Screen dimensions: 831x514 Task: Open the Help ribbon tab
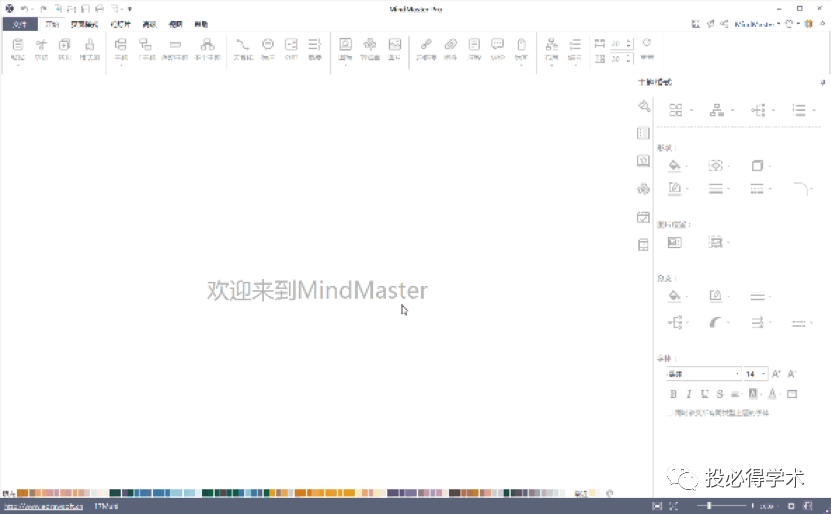click(x=201, y=24)
